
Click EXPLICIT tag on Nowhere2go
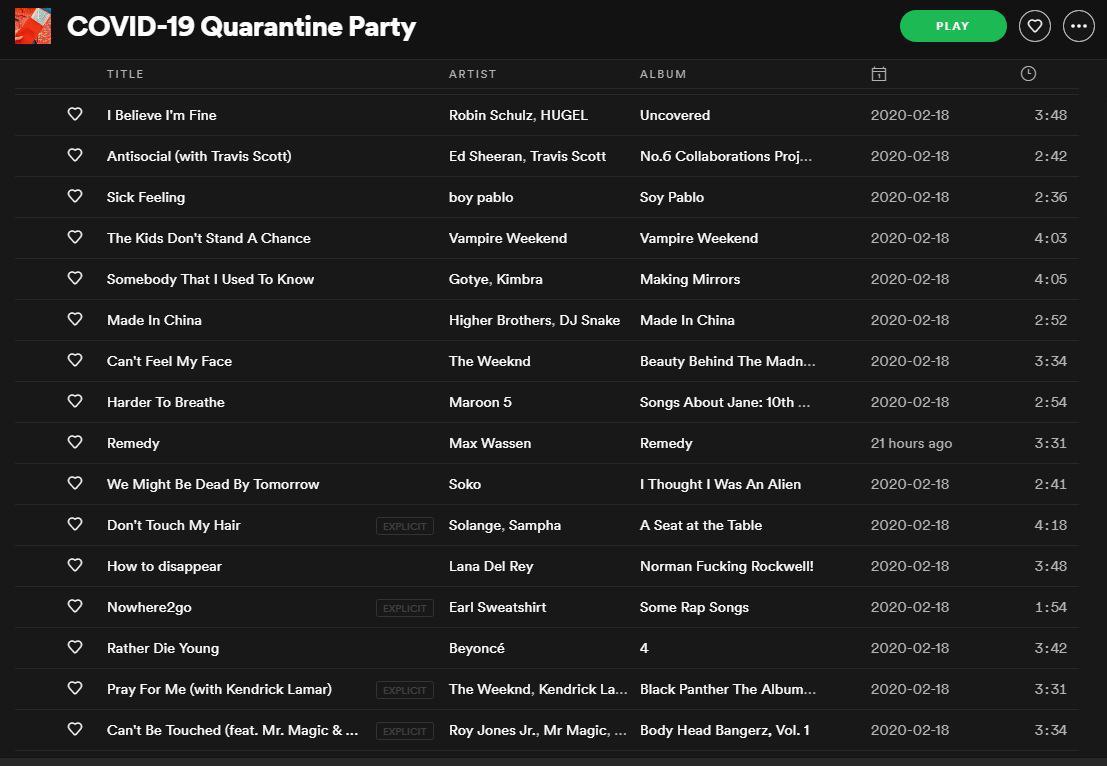pos(405,608)
